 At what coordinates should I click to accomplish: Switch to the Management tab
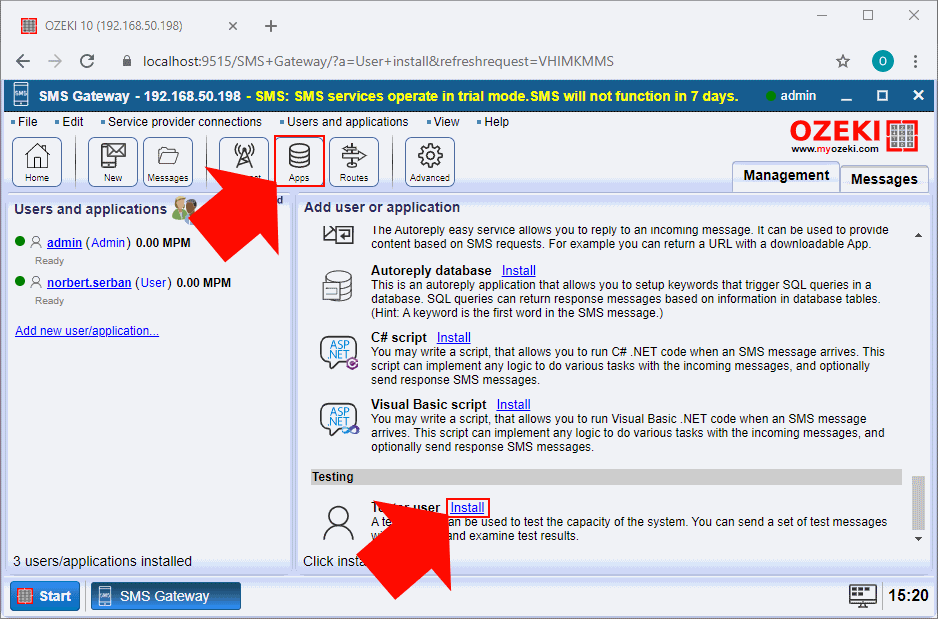786,176
